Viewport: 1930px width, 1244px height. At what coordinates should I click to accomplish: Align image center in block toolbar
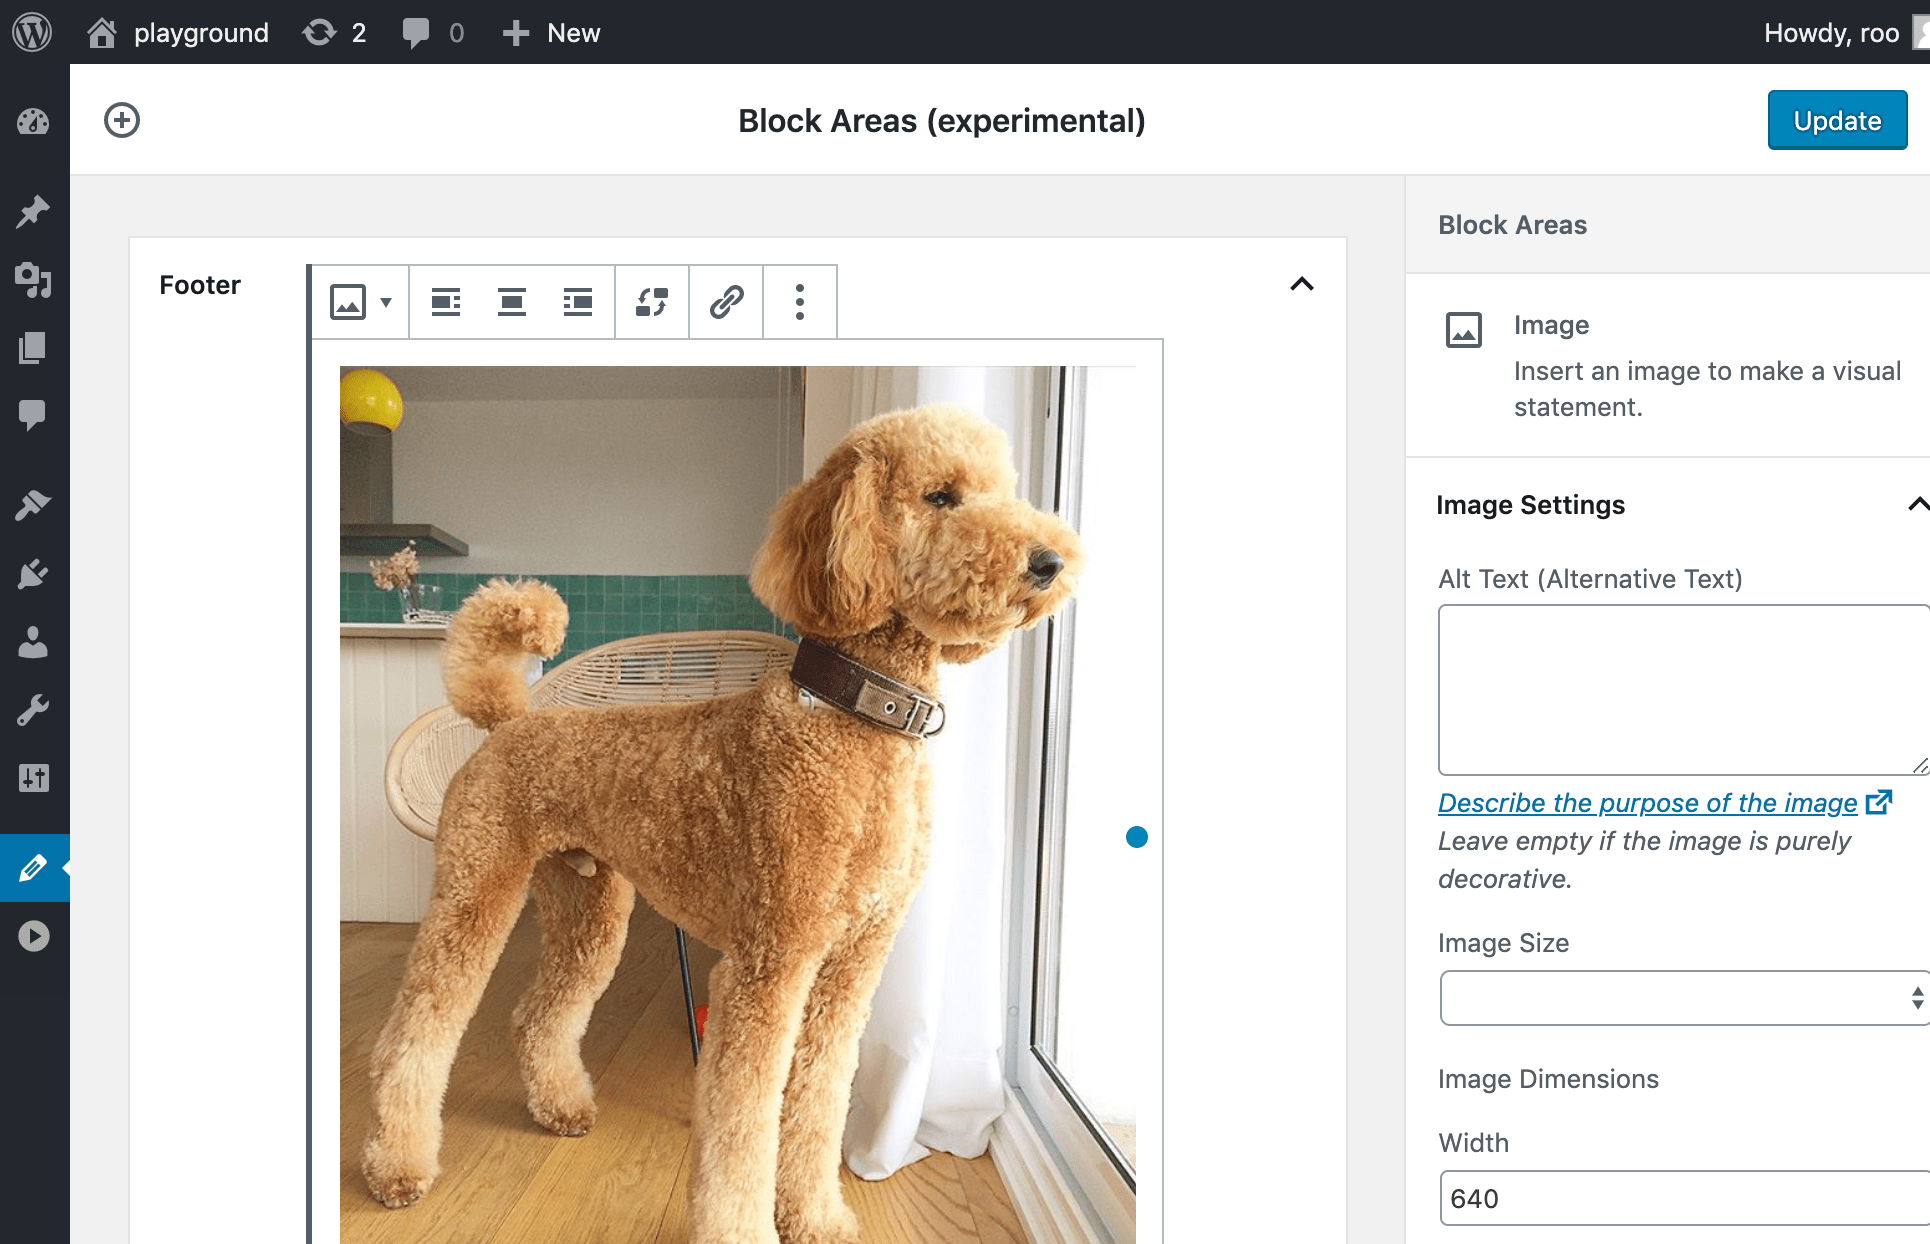pos(512,302)
